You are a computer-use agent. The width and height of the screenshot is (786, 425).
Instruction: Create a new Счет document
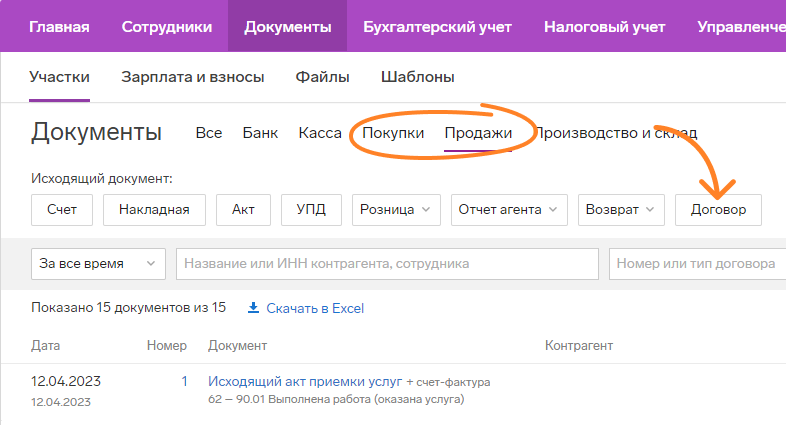(x=62, y=209)
